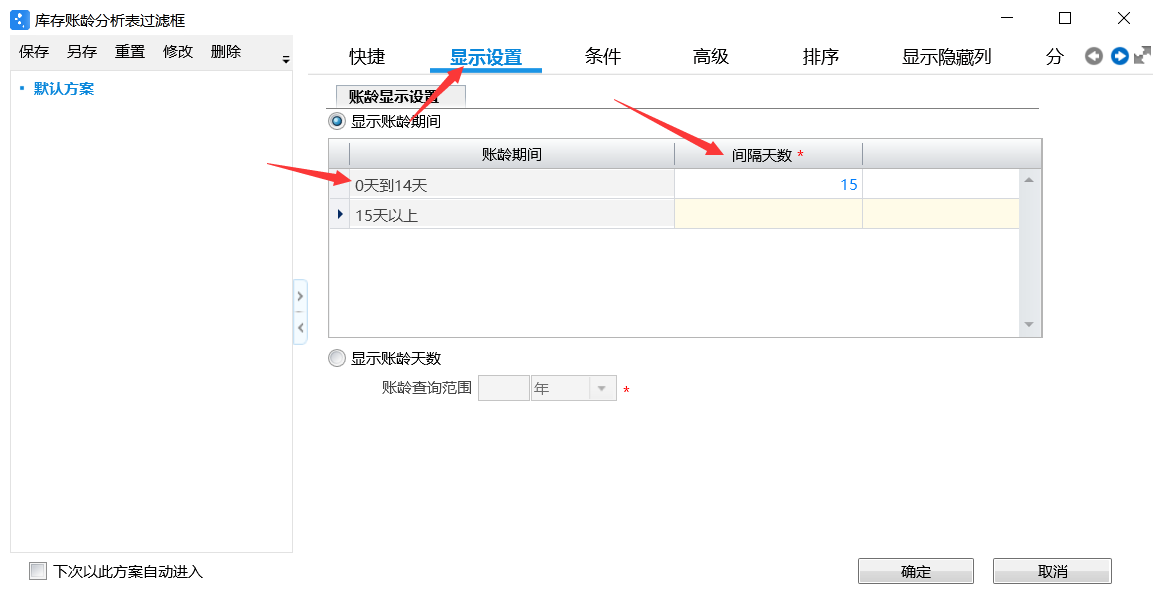1163x599 pixels.
Task: Click row indicator arrow for 15天以上
Action: pos(340,214)
